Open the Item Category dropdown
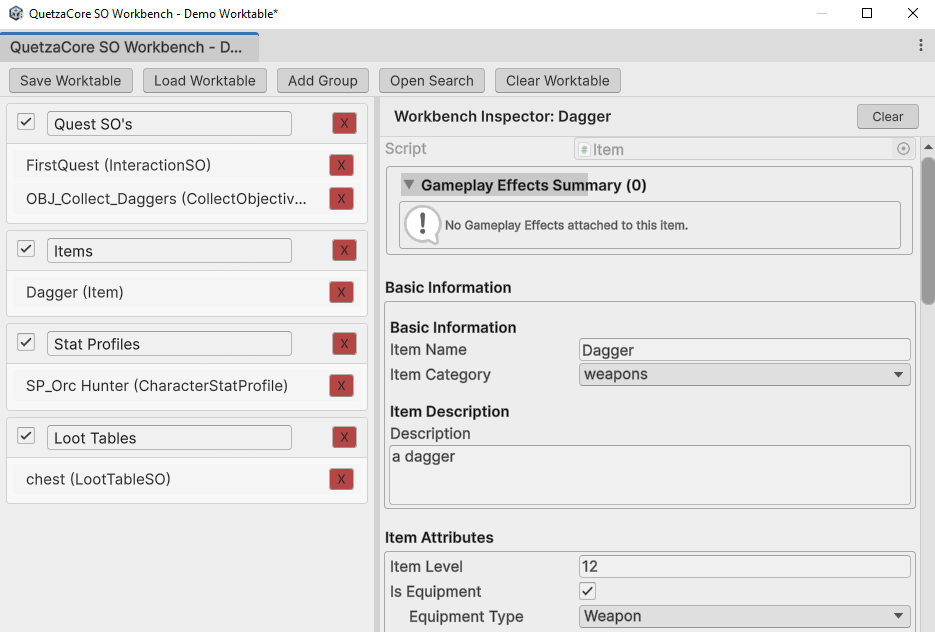Screen dimensions: 935x632 744,375
